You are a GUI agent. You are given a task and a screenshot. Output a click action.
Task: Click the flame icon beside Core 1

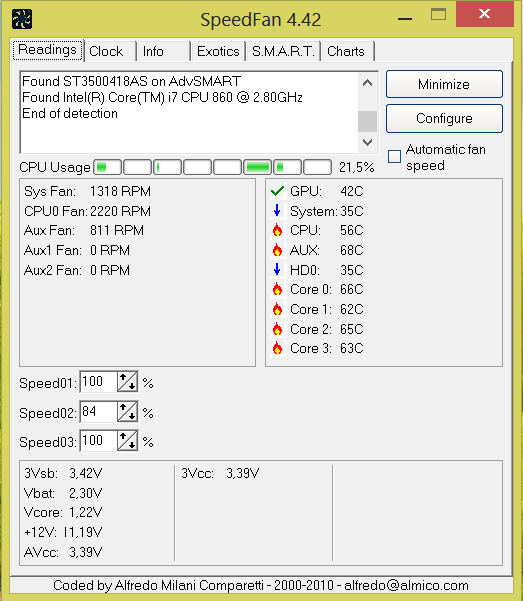[277, 309]
